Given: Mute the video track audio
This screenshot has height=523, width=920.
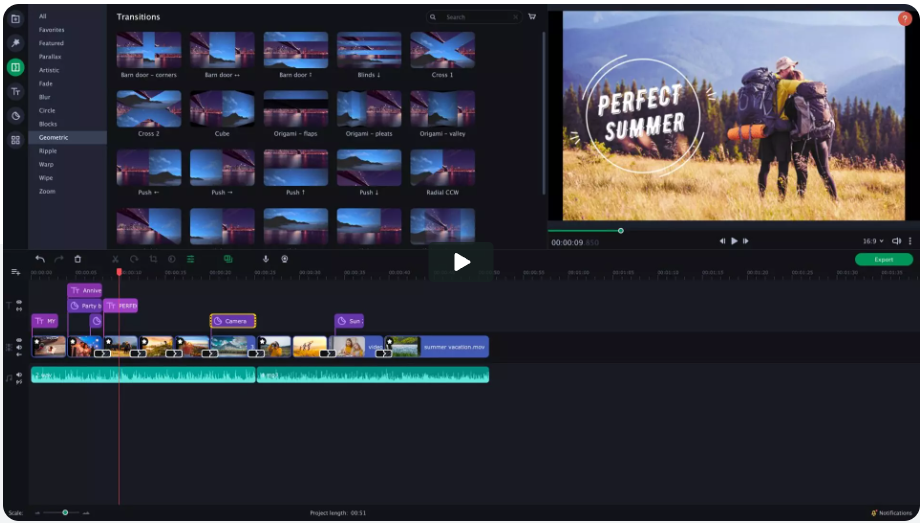Looking at the screenshot, I should (x=19, y=347).
